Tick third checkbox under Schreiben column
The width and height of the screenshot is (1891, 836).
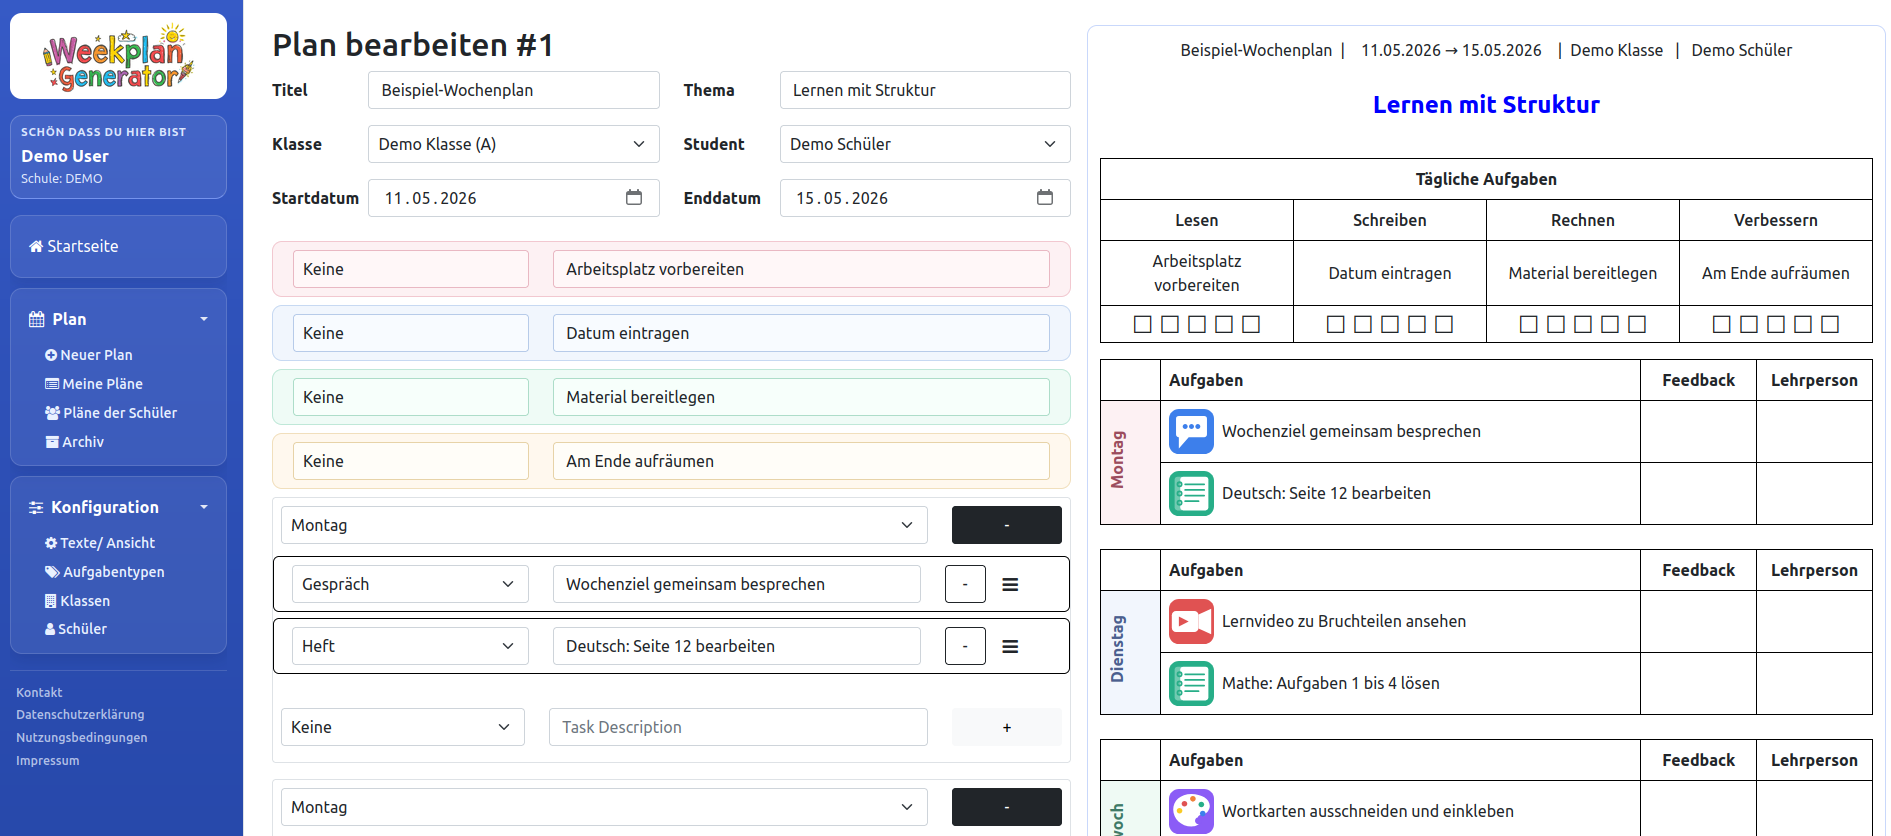tap(1390, 324)
